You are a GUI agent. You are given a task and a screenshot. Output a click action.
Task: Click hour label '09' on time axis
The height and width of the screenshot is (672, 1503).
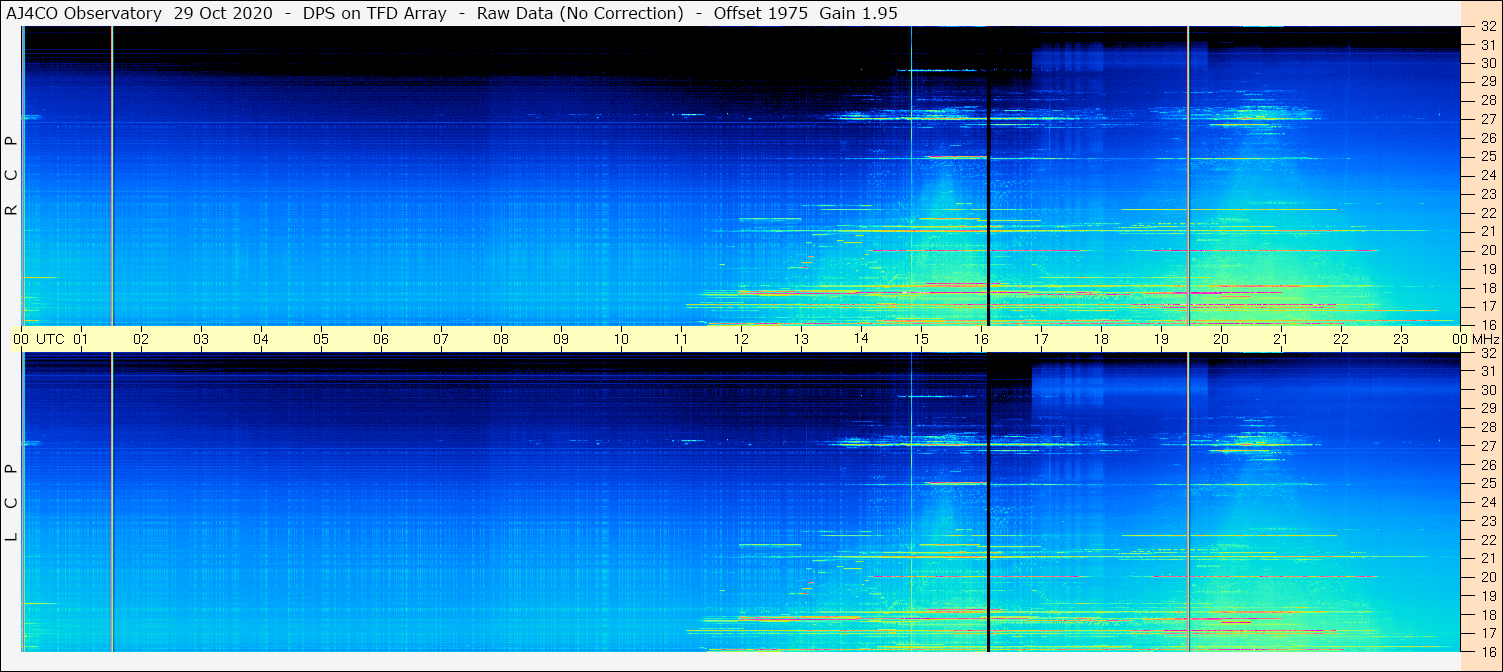point(561,339)
